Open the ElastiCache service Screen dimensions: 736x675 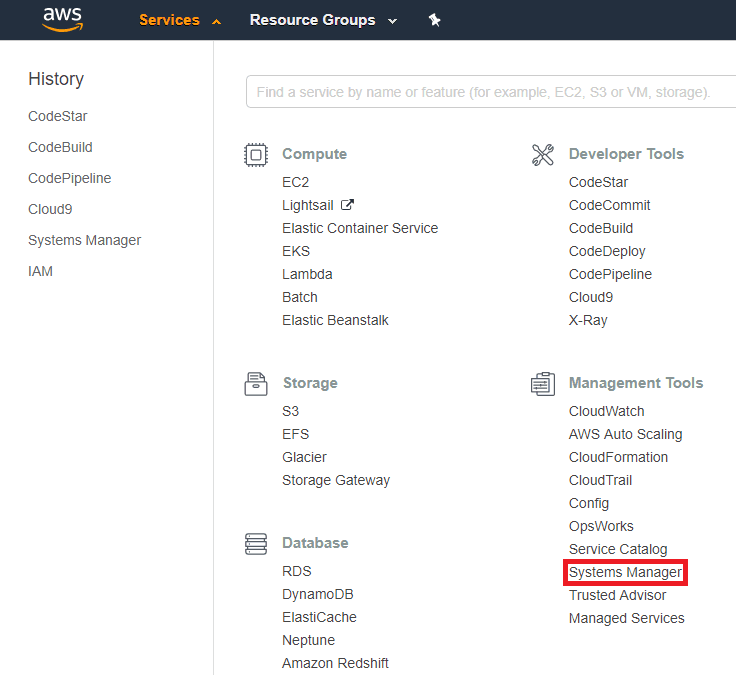click(319, 617)
